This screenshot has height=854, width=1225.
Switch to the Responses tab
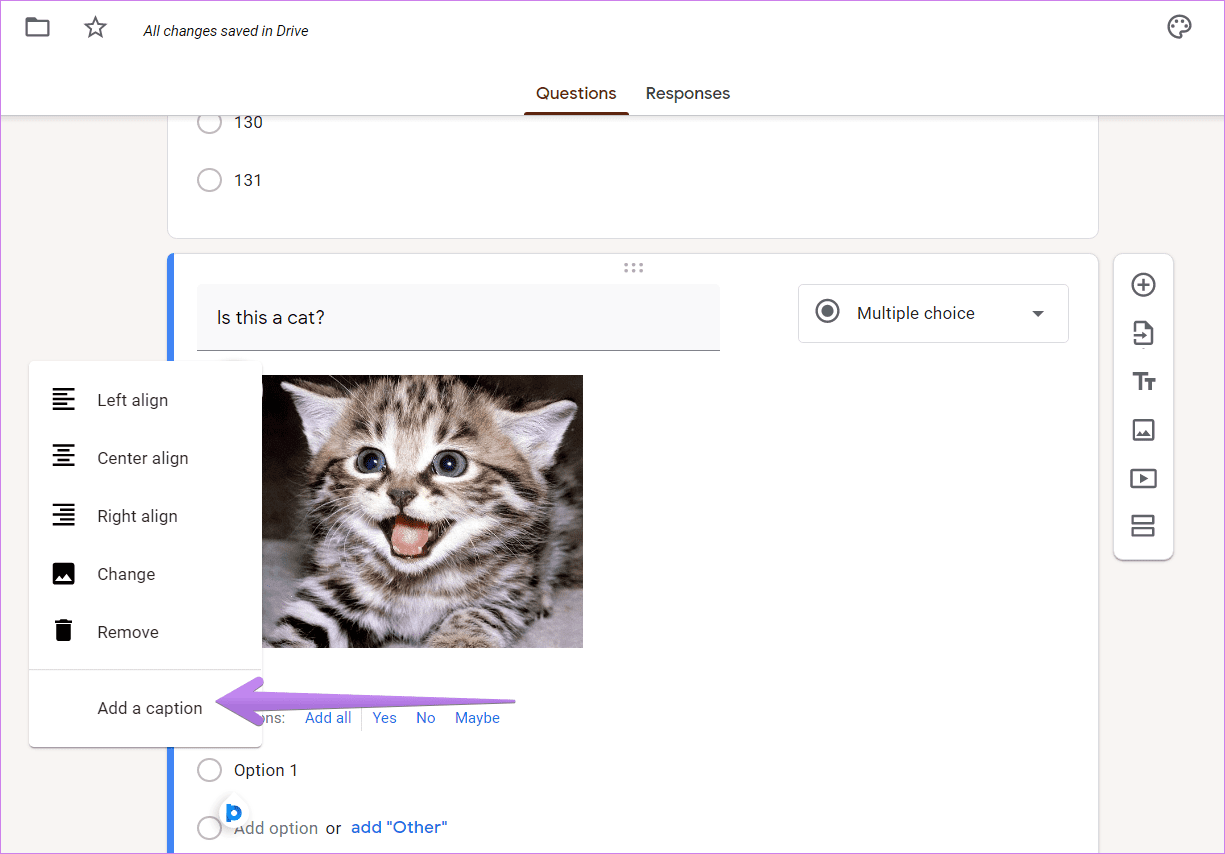pos(688,93)
